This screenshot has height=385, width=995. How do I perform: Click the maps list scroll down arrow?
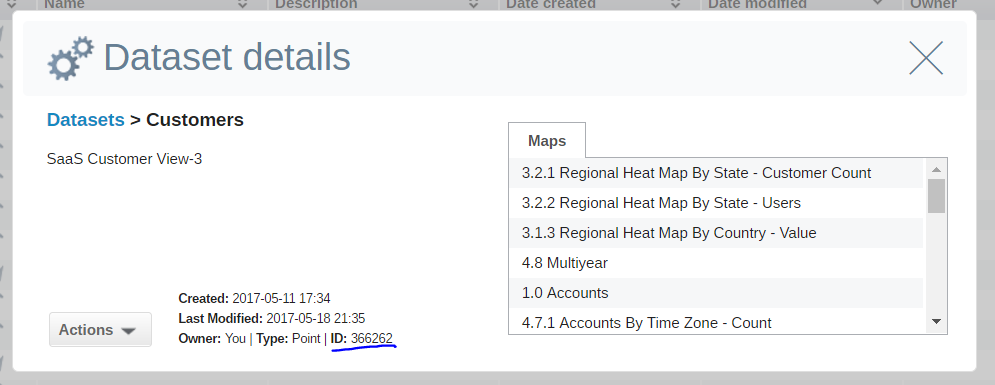936,322
